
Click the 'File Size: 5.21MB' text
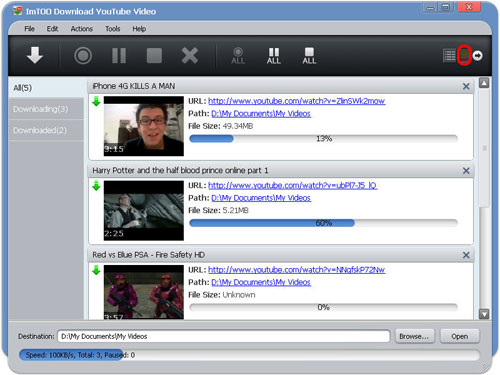218,211
